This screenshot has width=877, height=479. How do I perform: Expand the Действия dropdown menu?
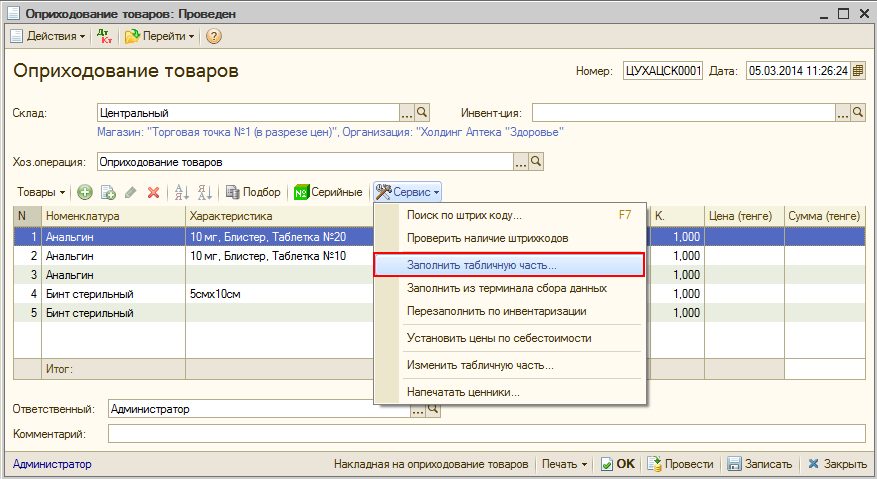49,36
